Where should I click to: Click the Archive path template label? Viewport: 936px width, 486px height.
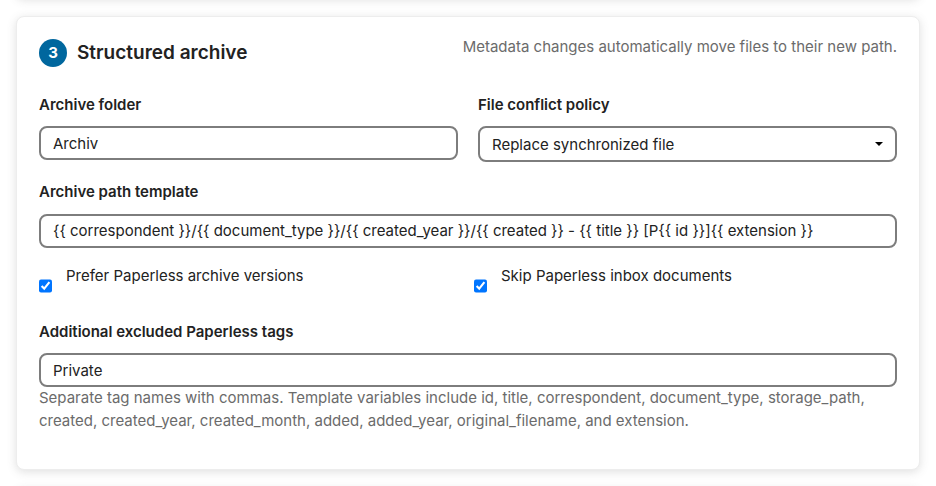point(119,192)
